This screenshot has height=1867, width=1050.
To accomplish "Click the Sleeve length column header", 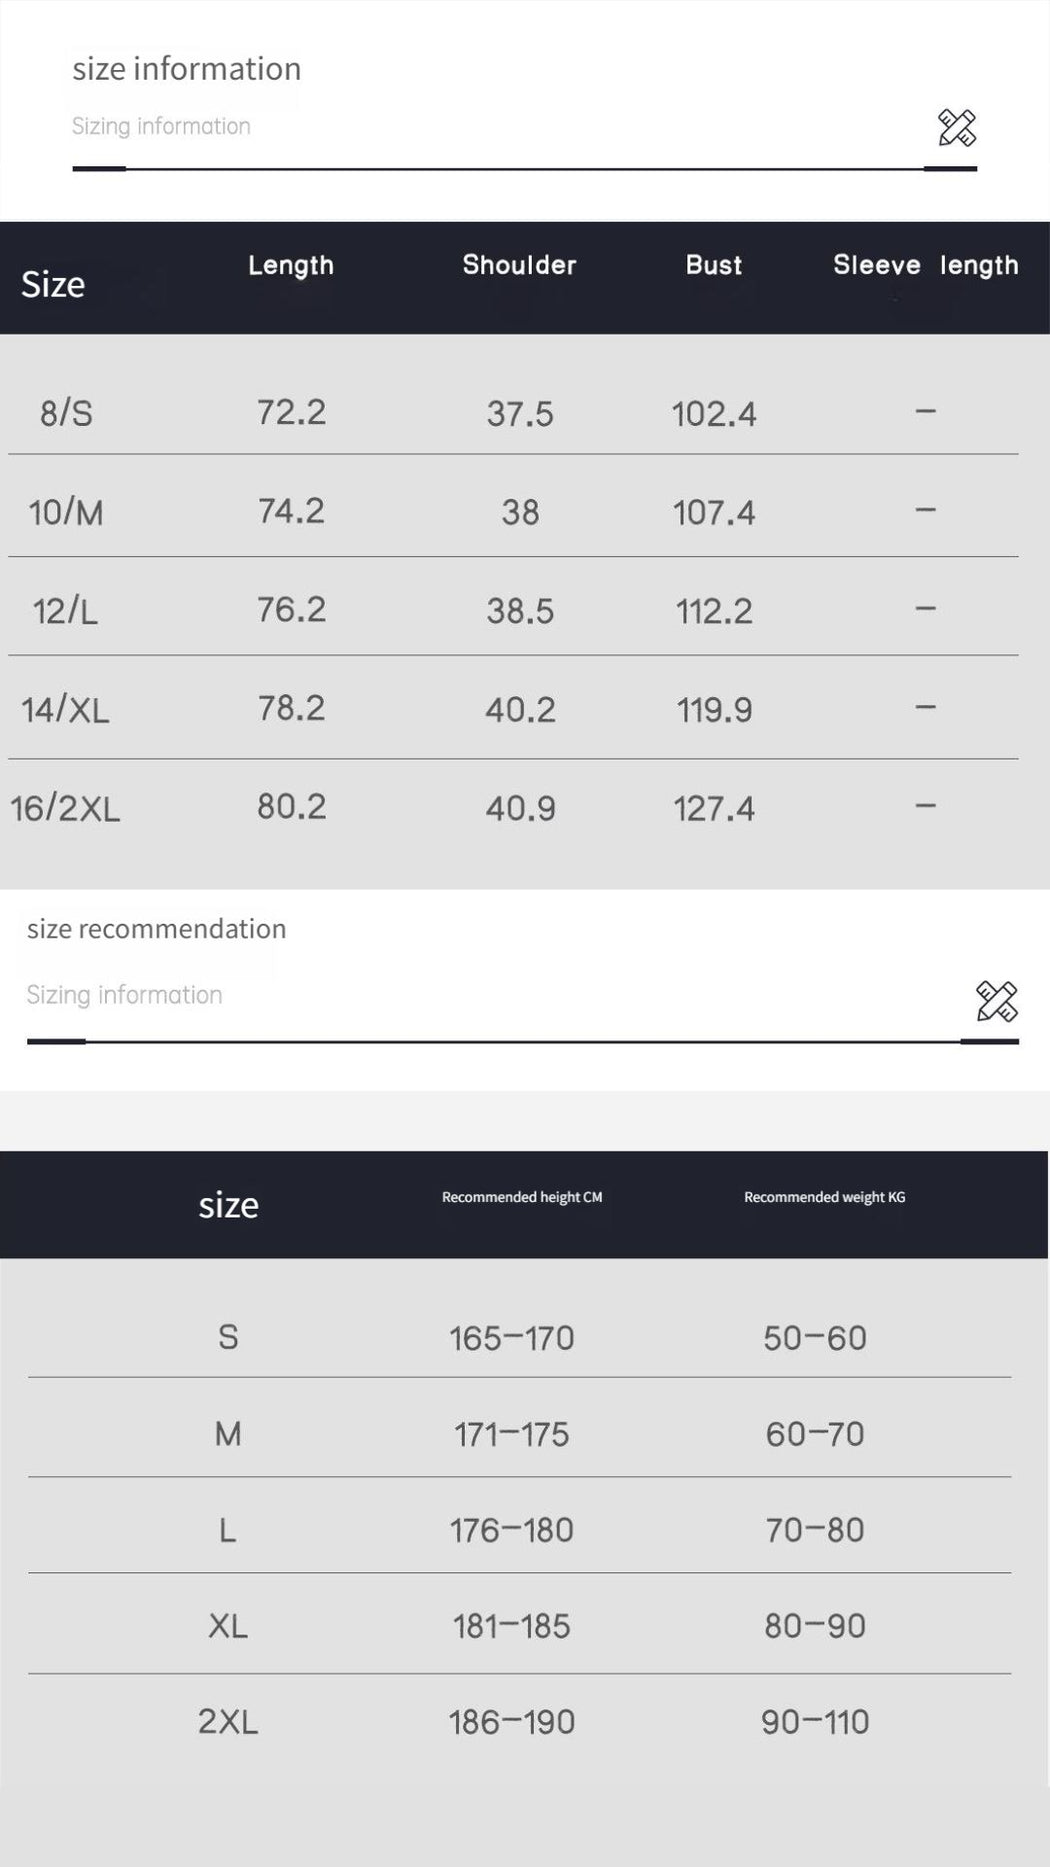I will [925, 265].
